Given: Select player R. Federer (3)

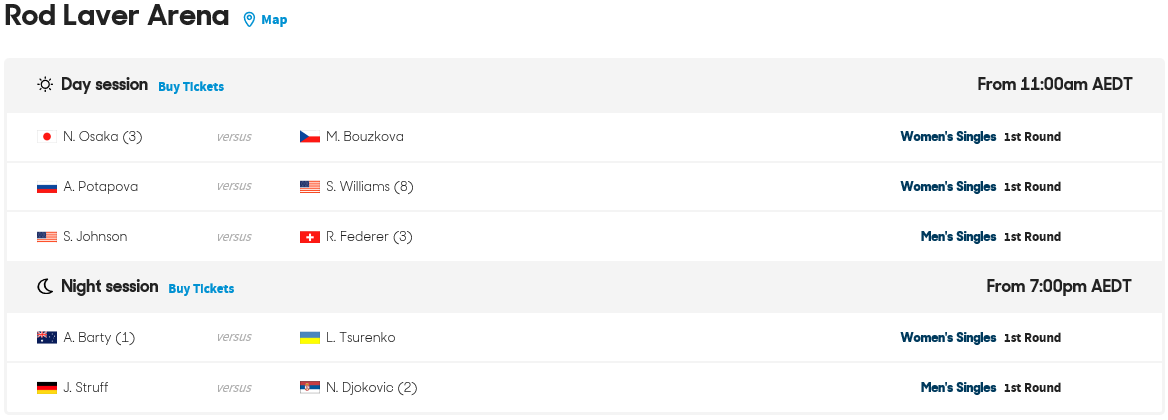Looking at the screenshot, I should click(369, 237).
